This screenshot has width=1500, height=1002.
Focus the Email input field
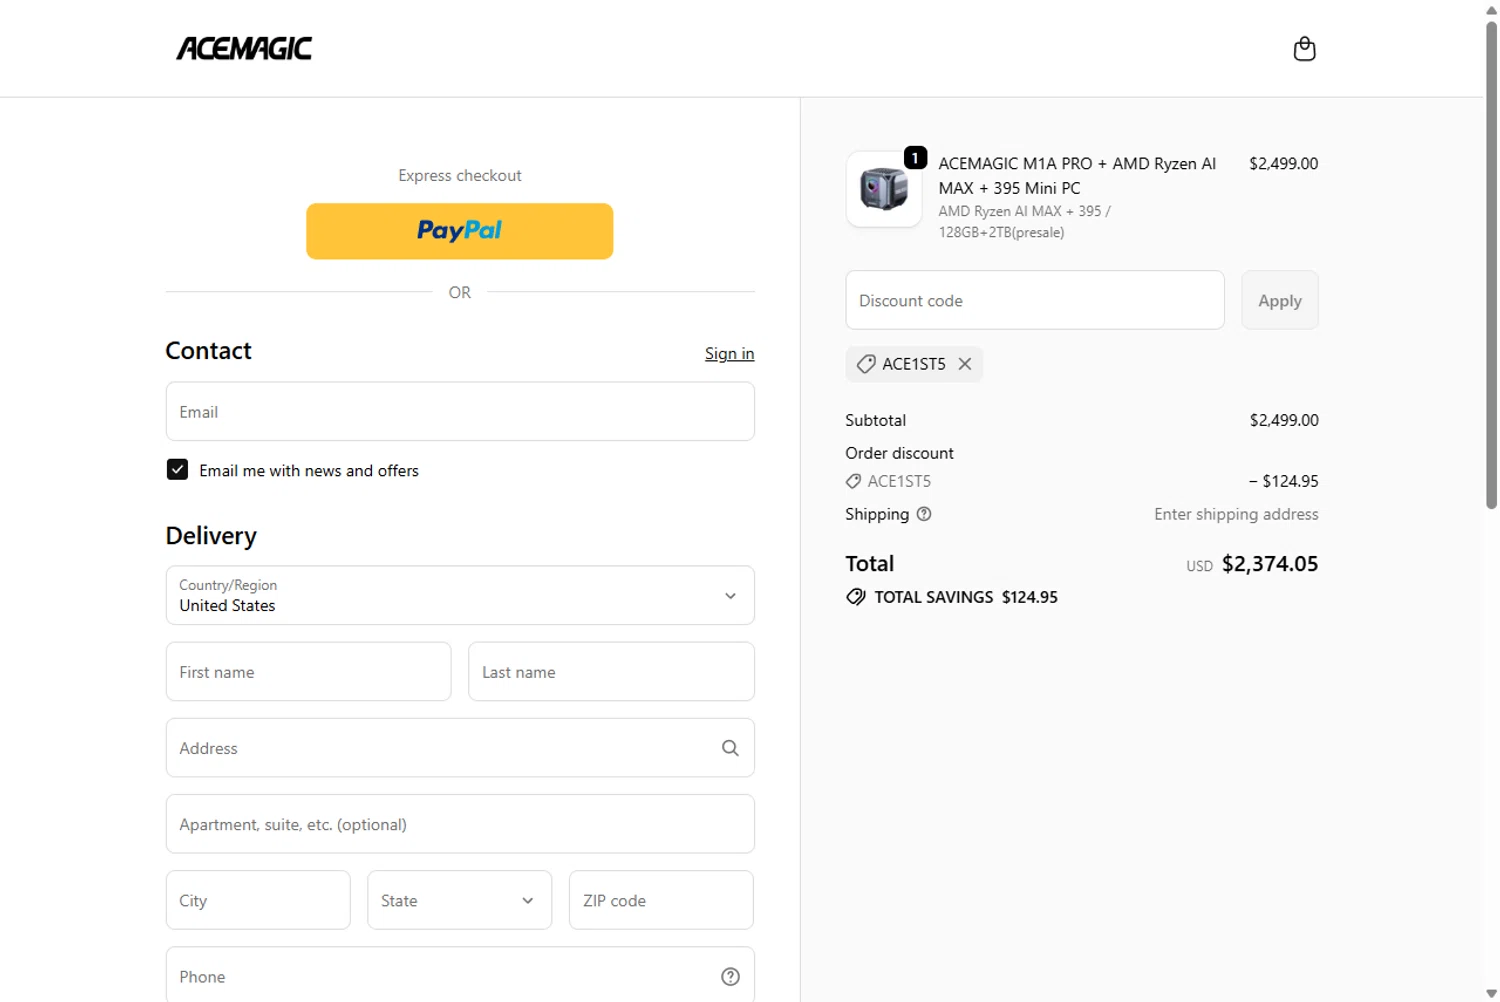[x=460, y=412]
